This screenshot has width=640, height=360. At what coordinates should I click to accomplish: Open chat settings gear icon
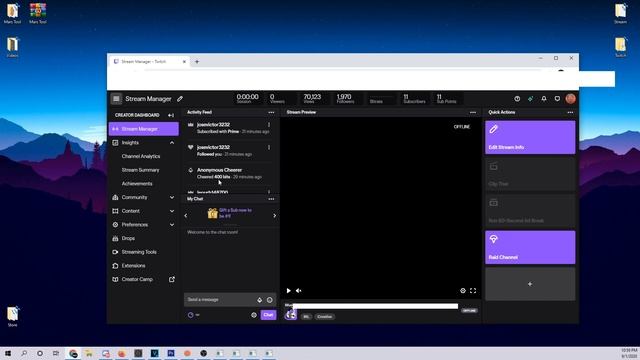click(254, 315)
